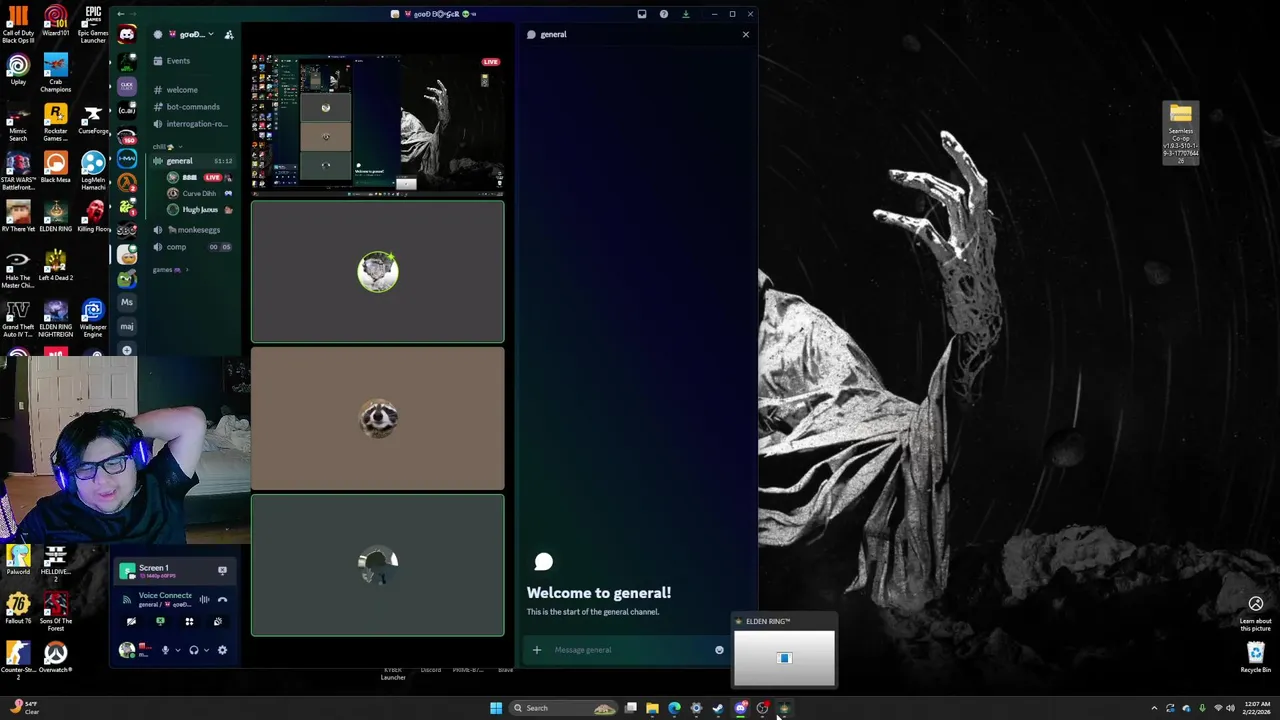This screenshot has width=1280, height=720.
Task: Toggle screen sharing in the voice panel
Action: coord(160,622)
